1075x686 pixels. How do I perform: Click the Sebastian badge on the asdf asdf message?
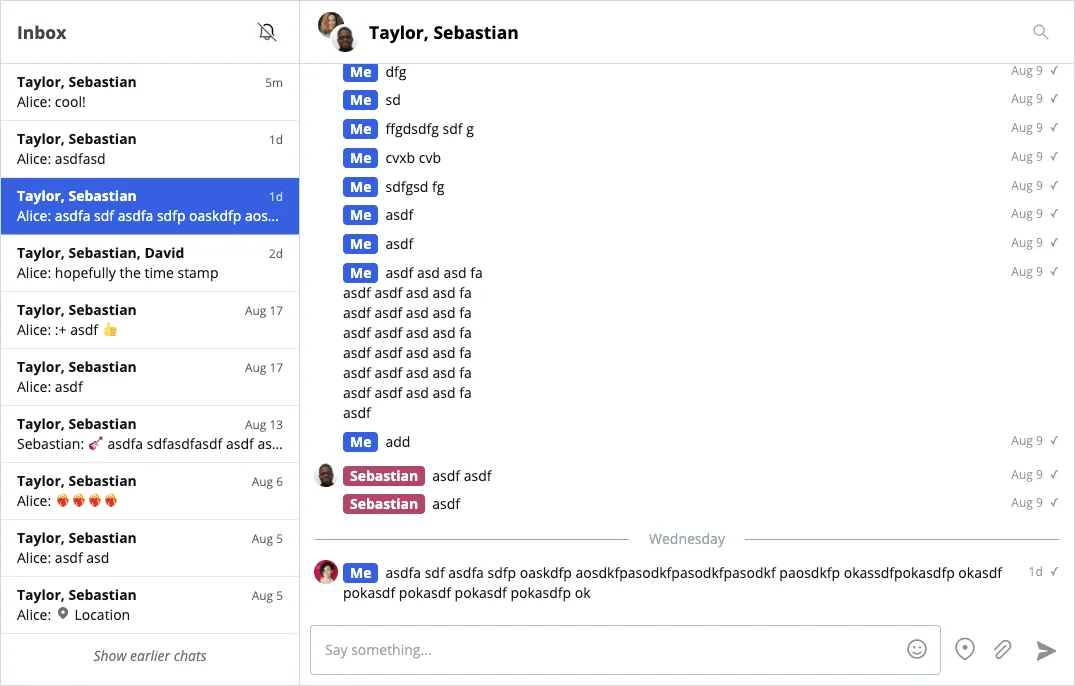click(384, 476)
